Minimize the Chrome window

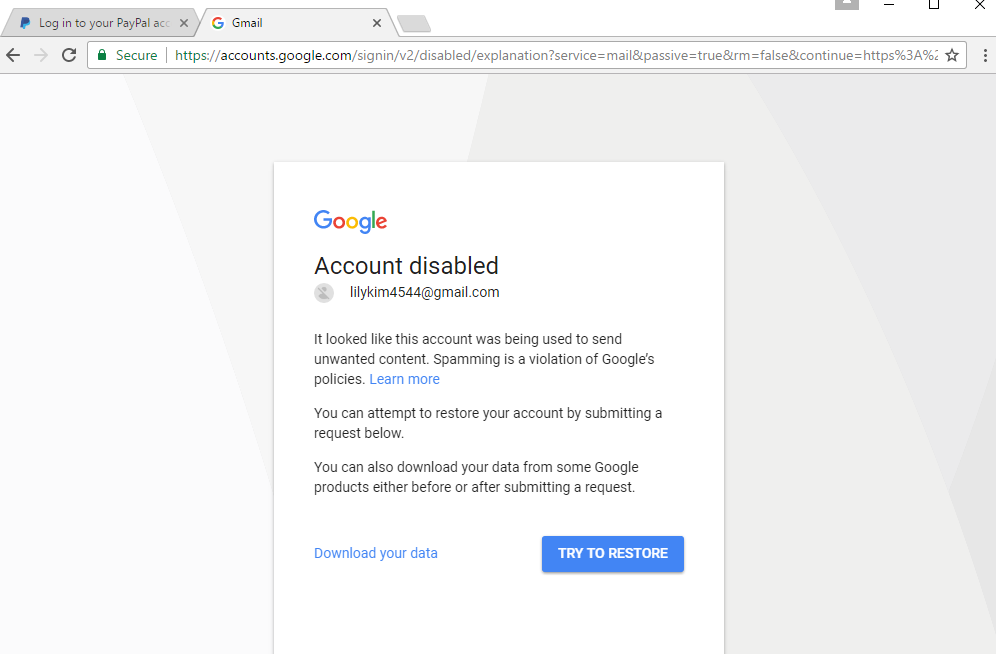pos(889,4)
